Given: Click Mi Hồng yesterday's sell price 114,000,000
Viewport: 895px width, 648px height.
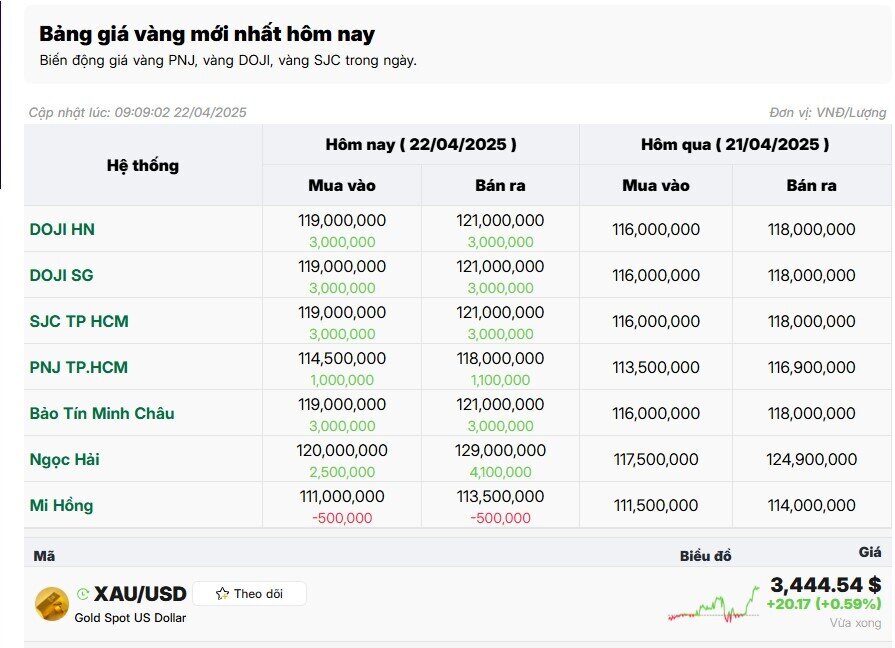Looking at the screenshot, I should [x=812, y=506].
